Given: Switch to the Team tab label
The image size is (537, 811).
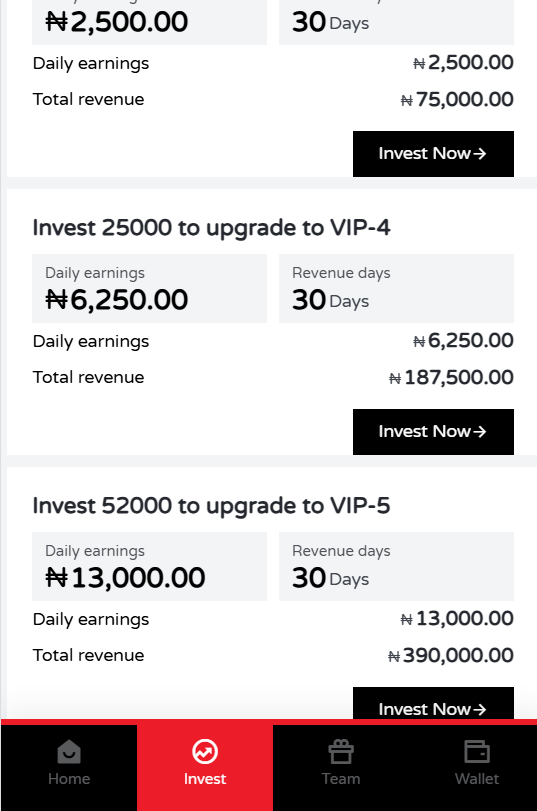Looking at the screenshot, I should point(341,778).
